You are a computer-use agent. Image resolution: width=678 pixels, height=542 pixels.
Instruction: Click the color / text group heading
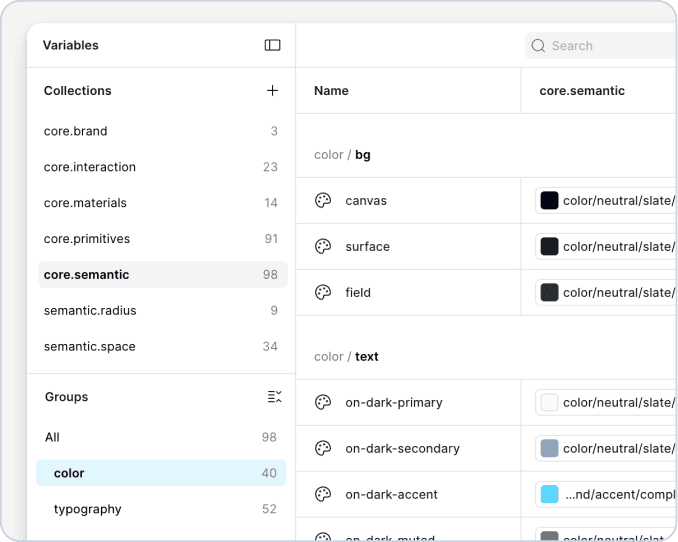(x=346, y=356)
